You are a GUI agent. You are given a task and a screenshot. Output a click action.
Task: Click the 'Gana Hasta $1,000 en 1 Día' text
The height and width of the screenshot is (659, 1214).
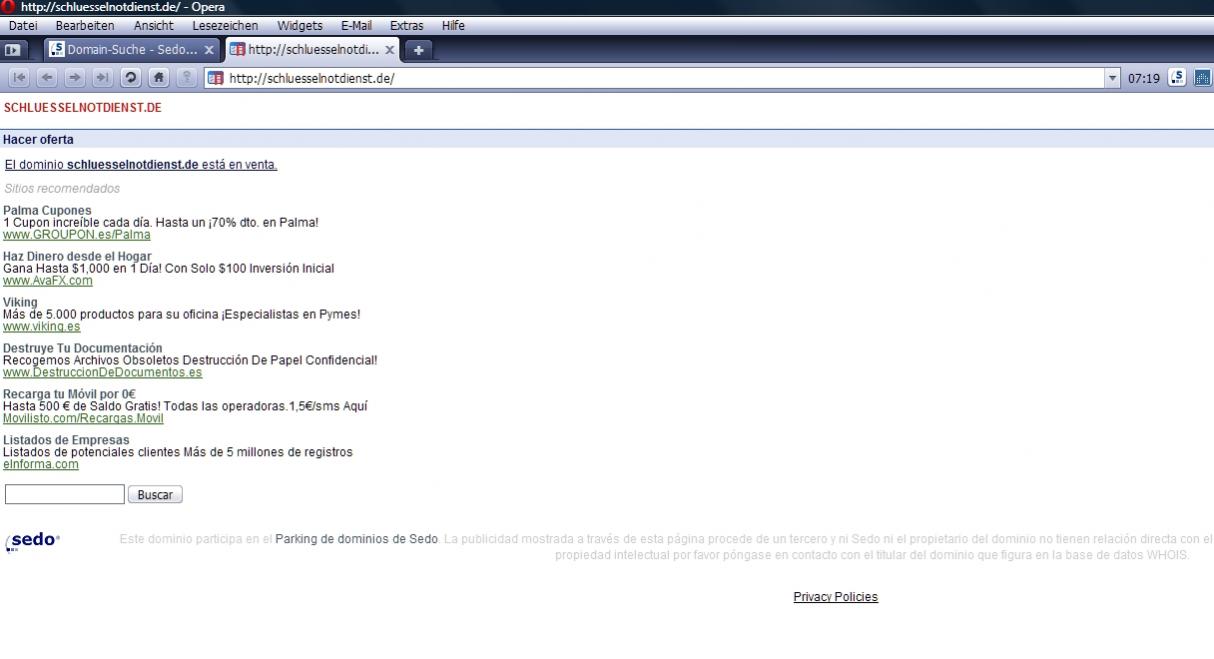point(169,268)
